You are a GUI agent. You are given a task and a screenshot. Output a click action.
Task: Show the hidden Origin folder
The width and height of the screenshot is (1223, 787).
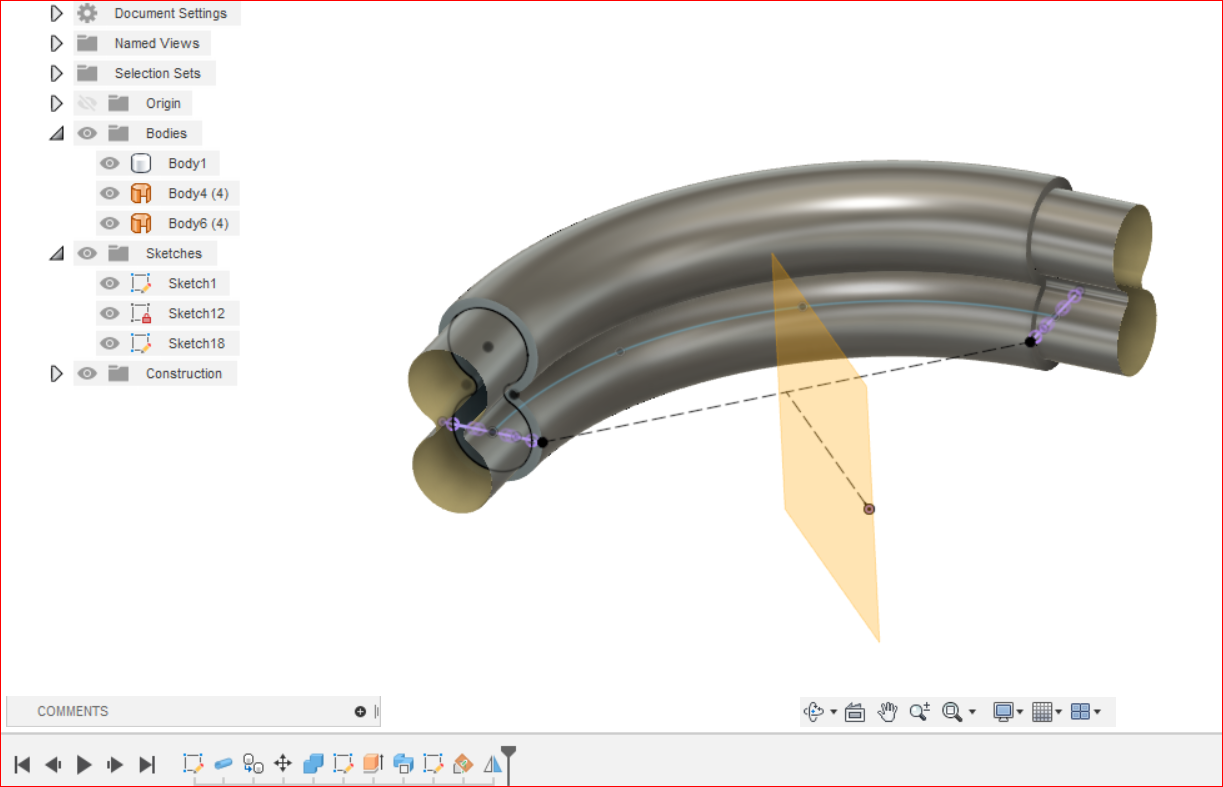(87, 103)
